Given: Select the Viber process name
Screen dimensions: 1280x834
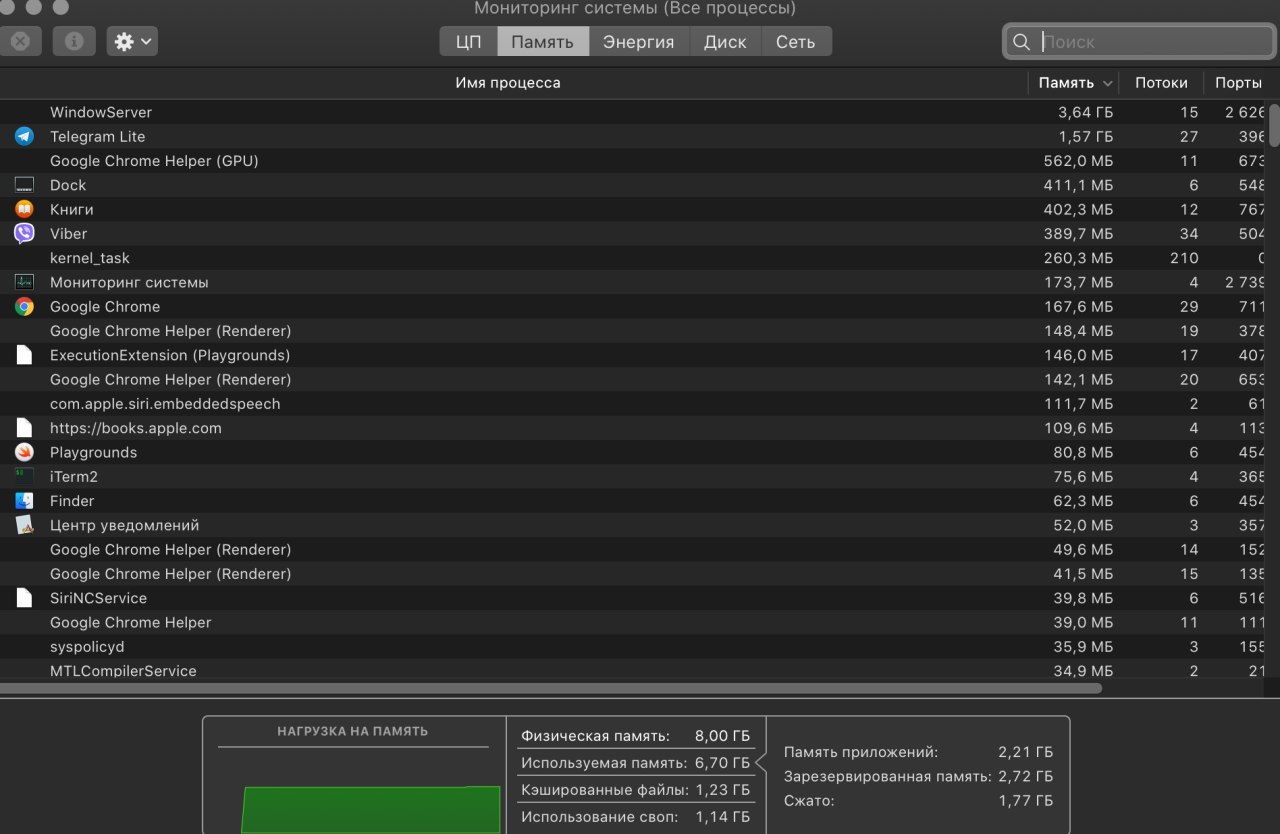Looking at the screenshot, I should [x=68, y=234].
